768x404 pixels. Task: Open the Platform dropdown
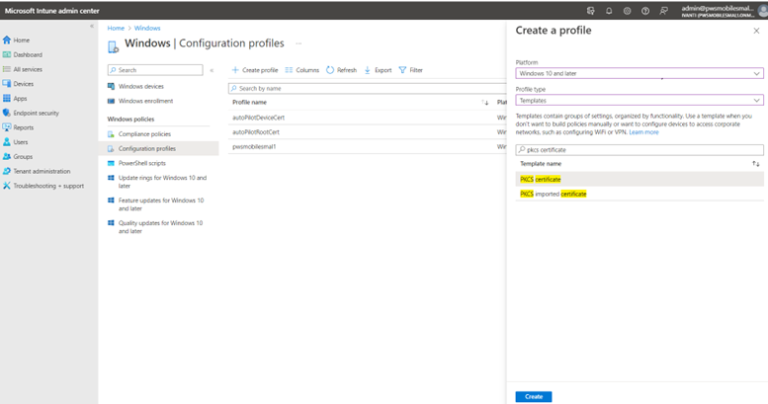[639, 73]
